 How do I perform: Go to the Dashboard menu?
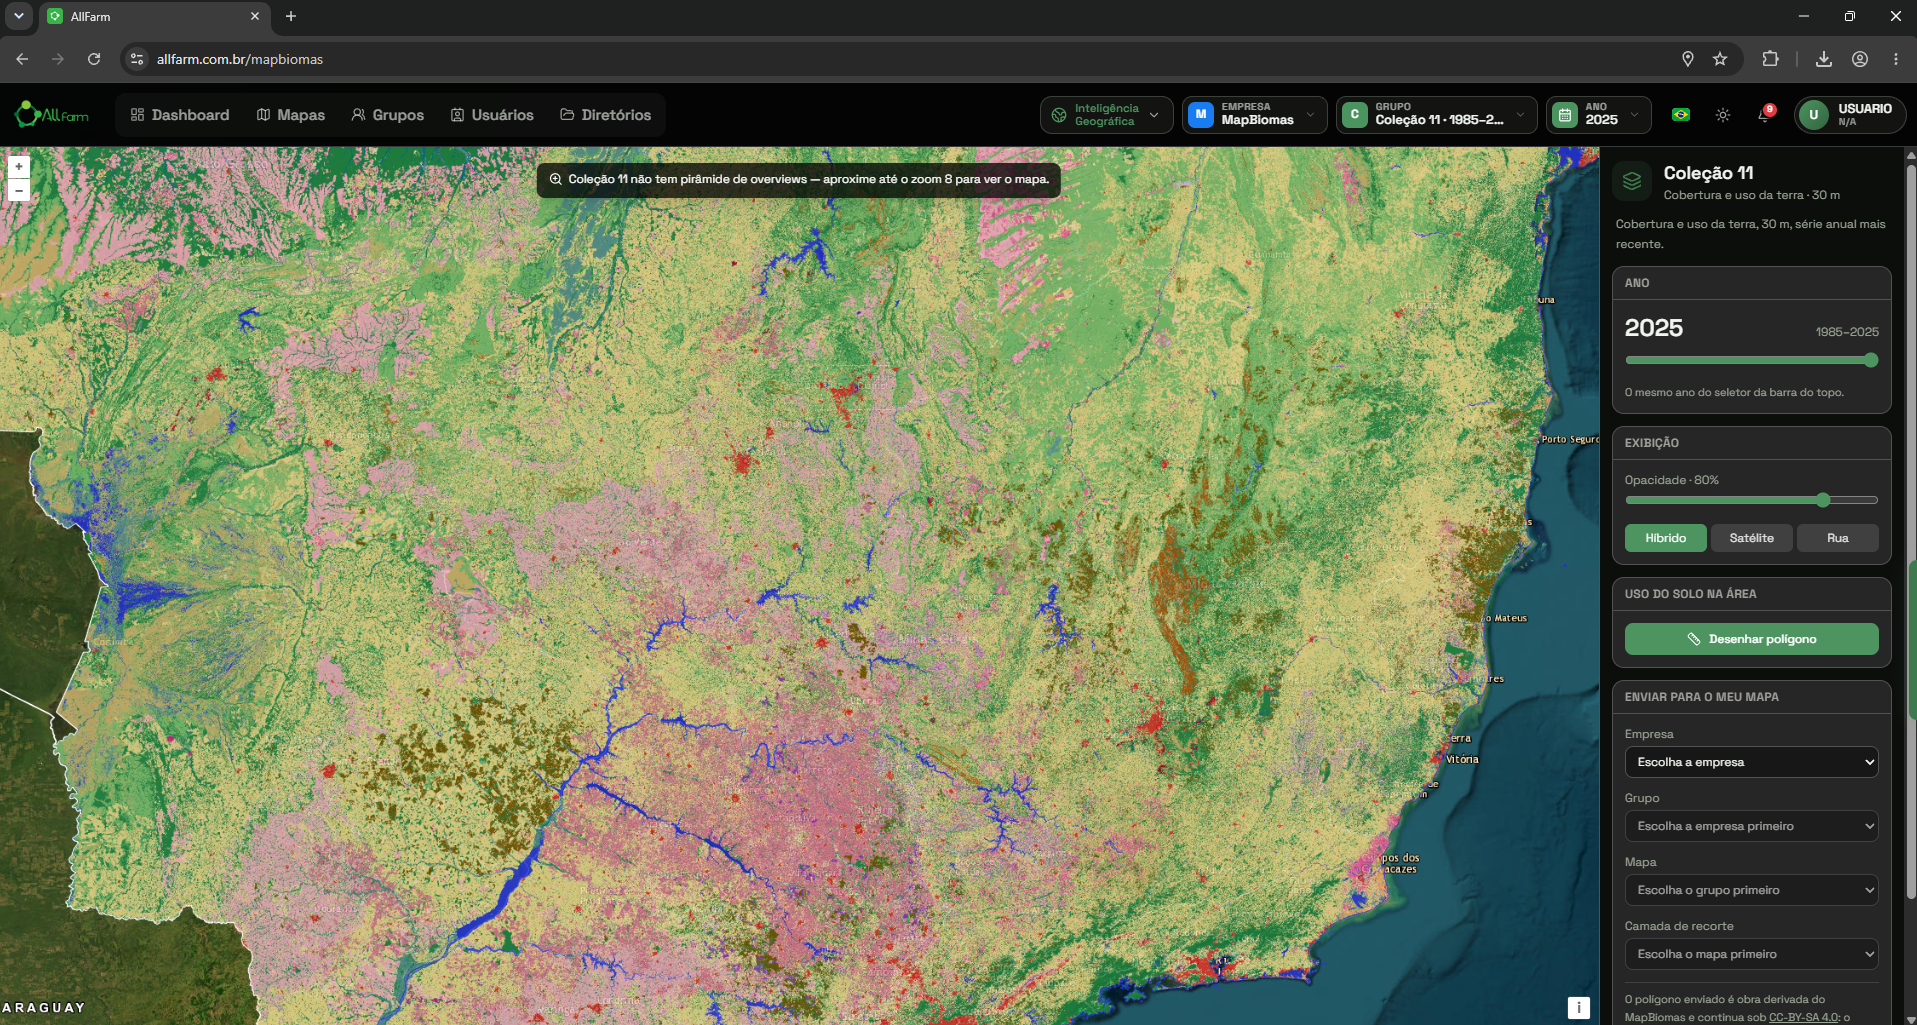click(180, 115)
